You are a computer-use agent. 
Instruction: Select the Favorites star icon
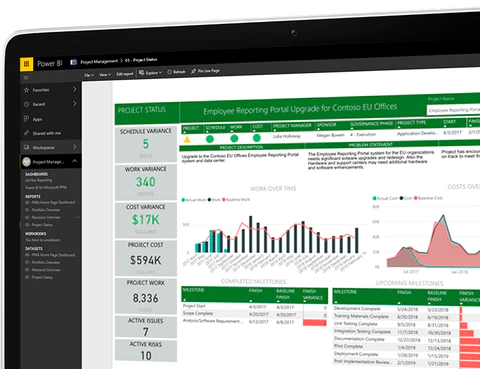point(26,90)
